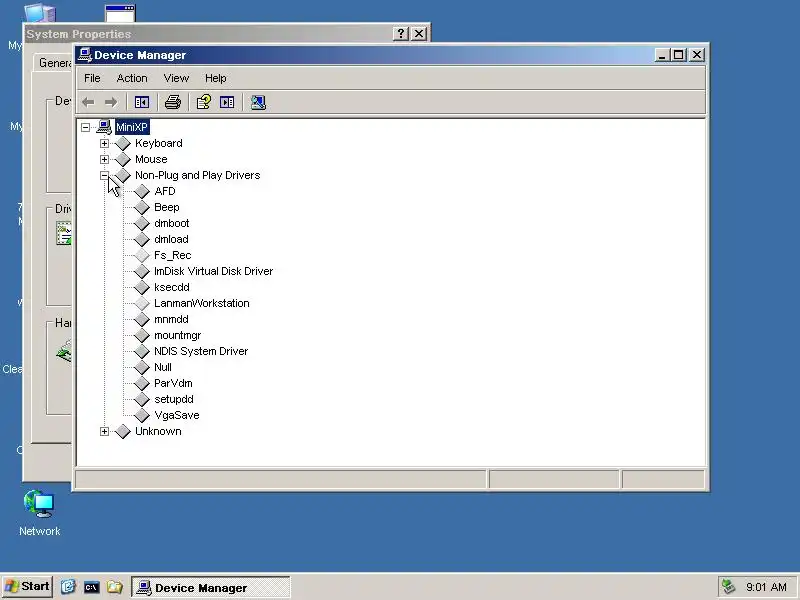Open the Action menu

[132, 78]
